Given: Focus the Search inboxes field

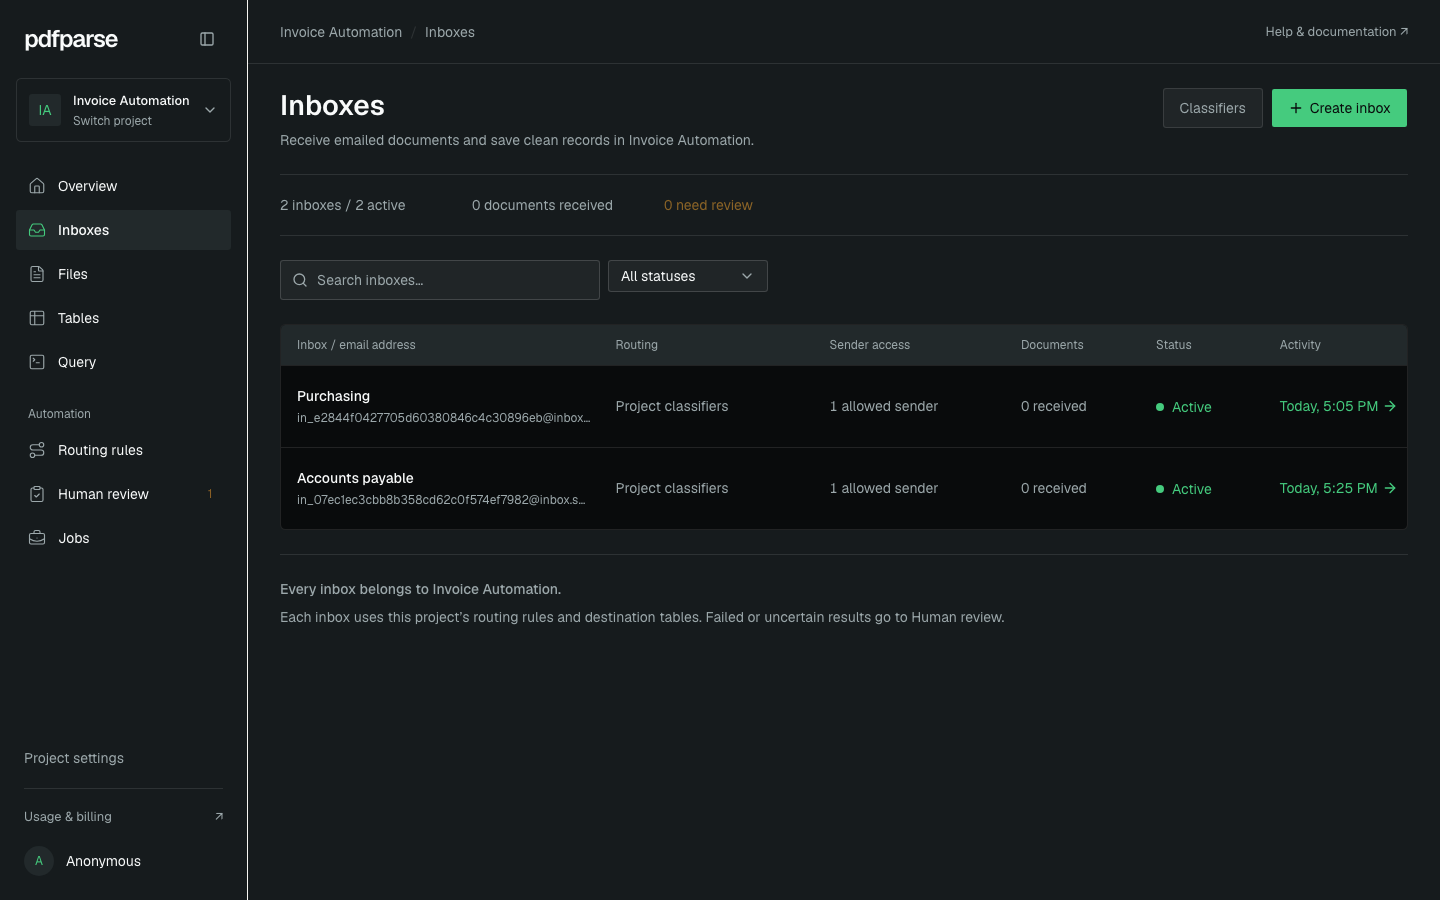Looking at the screenshot, I should (x=440, y=280).
